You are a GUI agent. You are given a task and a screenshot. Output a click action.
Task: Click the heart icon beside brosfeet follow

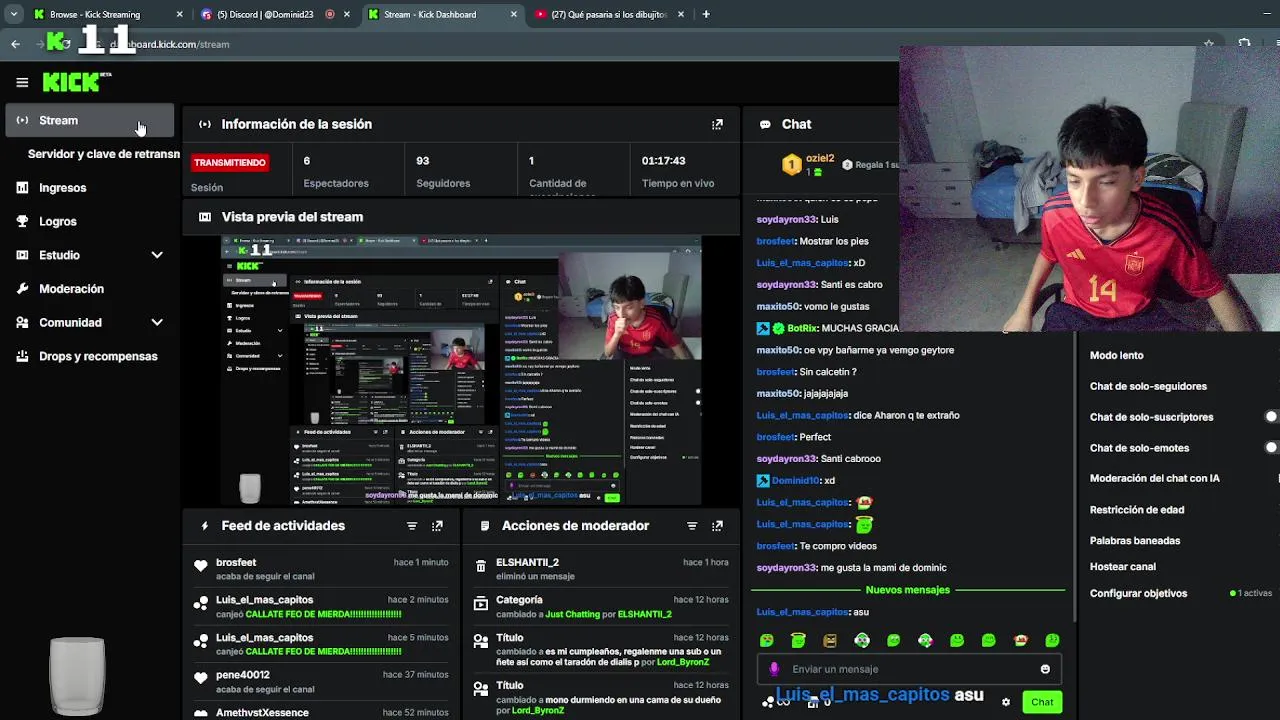point(201,566)
